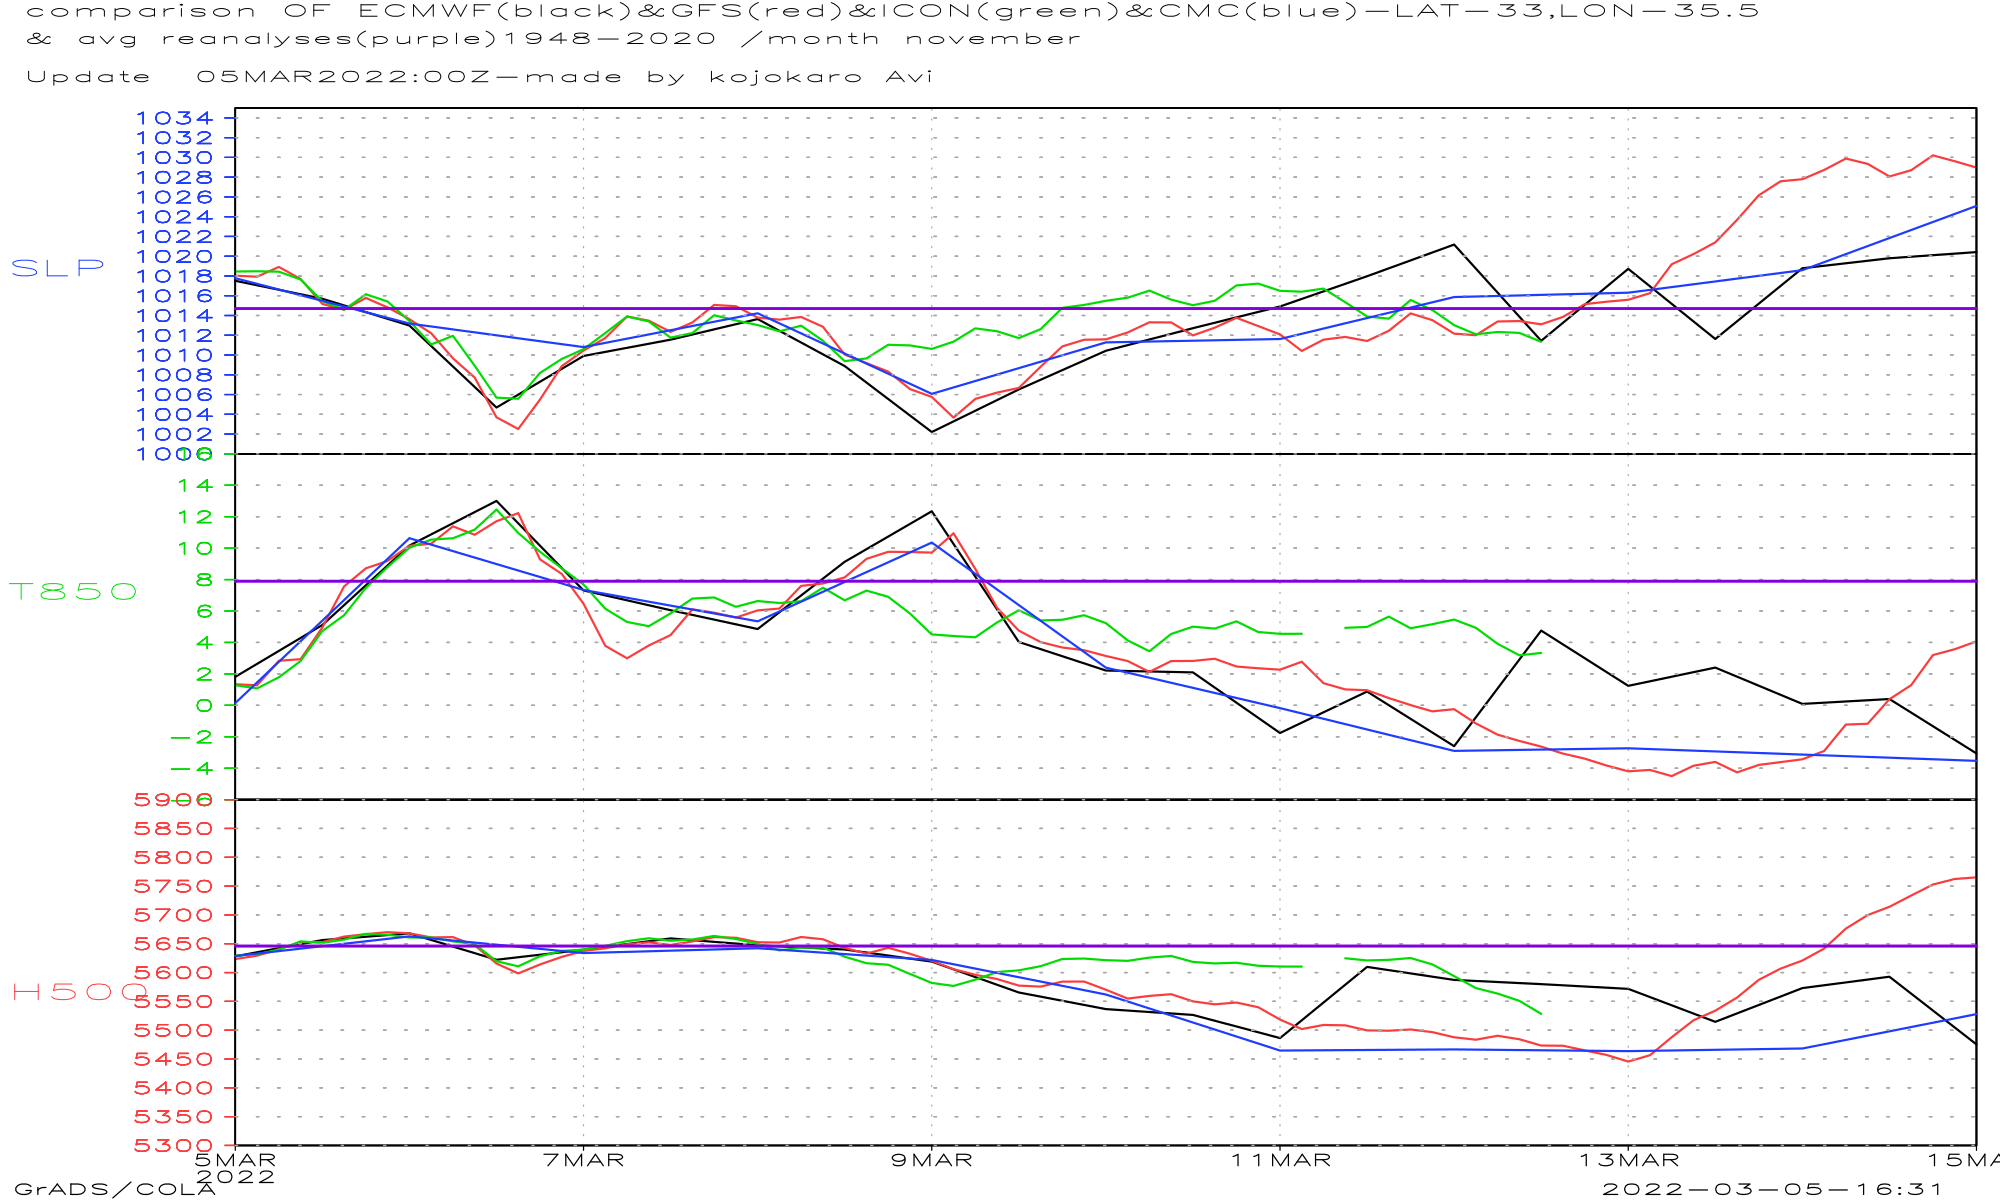
Task: Click the 1016 pressure axis value
Action: (175, 296)
